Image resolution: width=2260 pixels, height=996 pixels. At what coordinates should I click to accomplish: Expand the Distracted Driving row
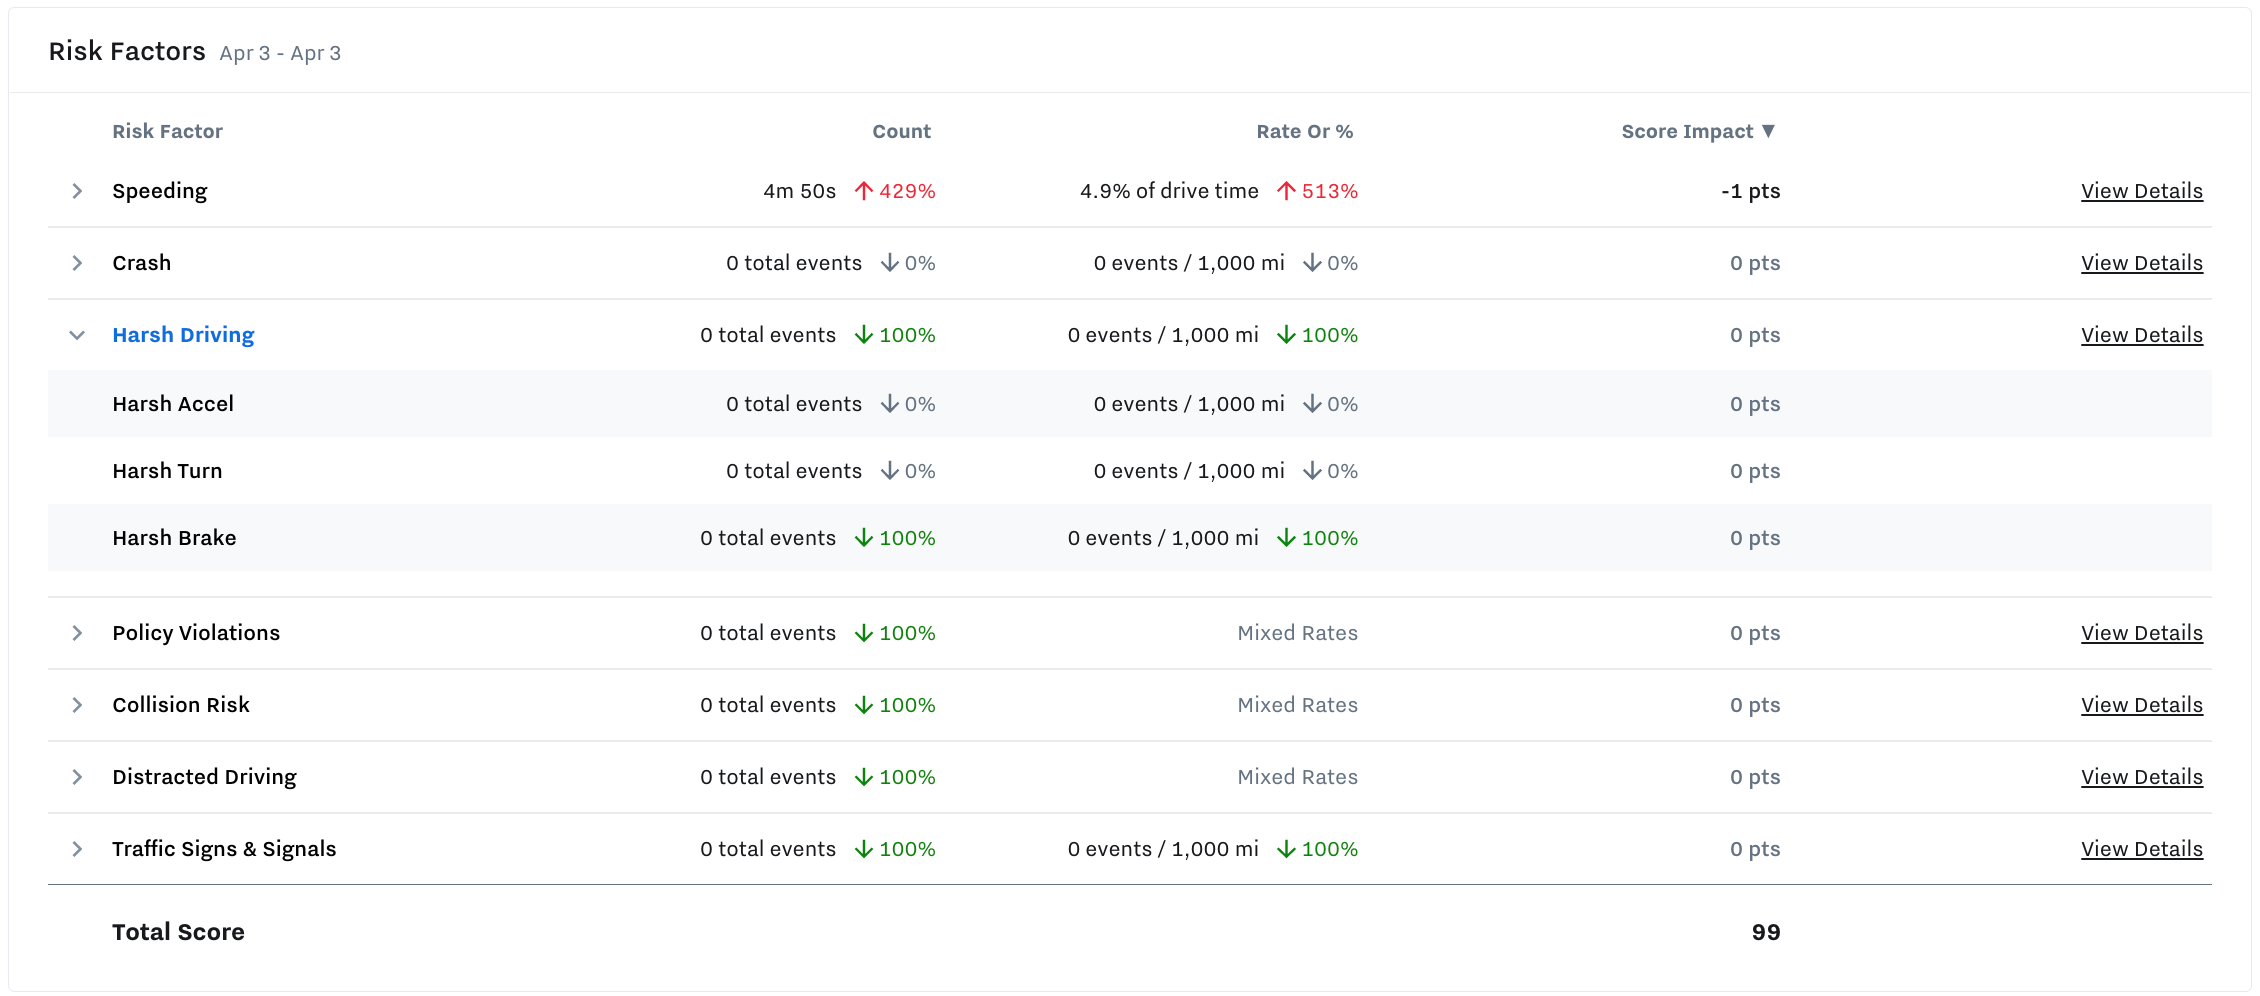[77, 777]
